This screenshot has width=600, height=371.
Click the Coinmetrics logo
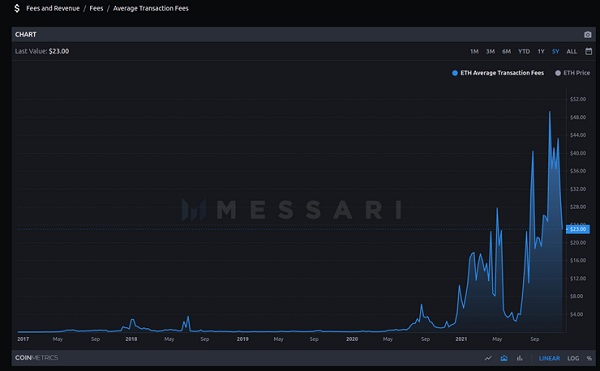point(36,358)
